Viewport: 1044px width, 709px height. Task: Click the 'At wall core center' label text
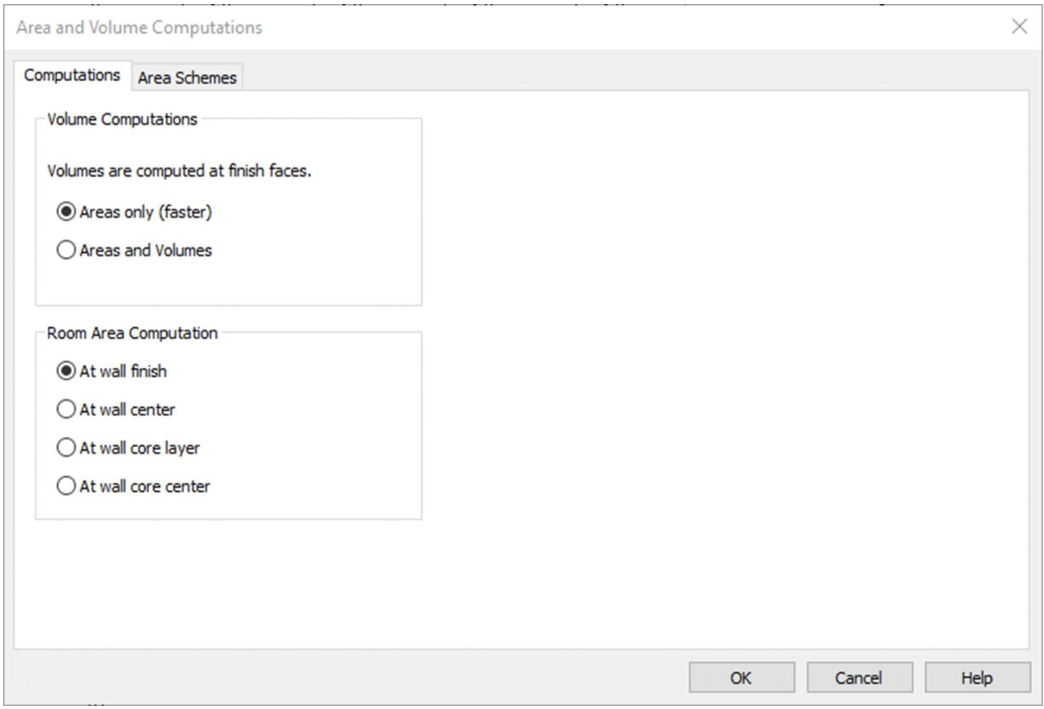point(145,487)
